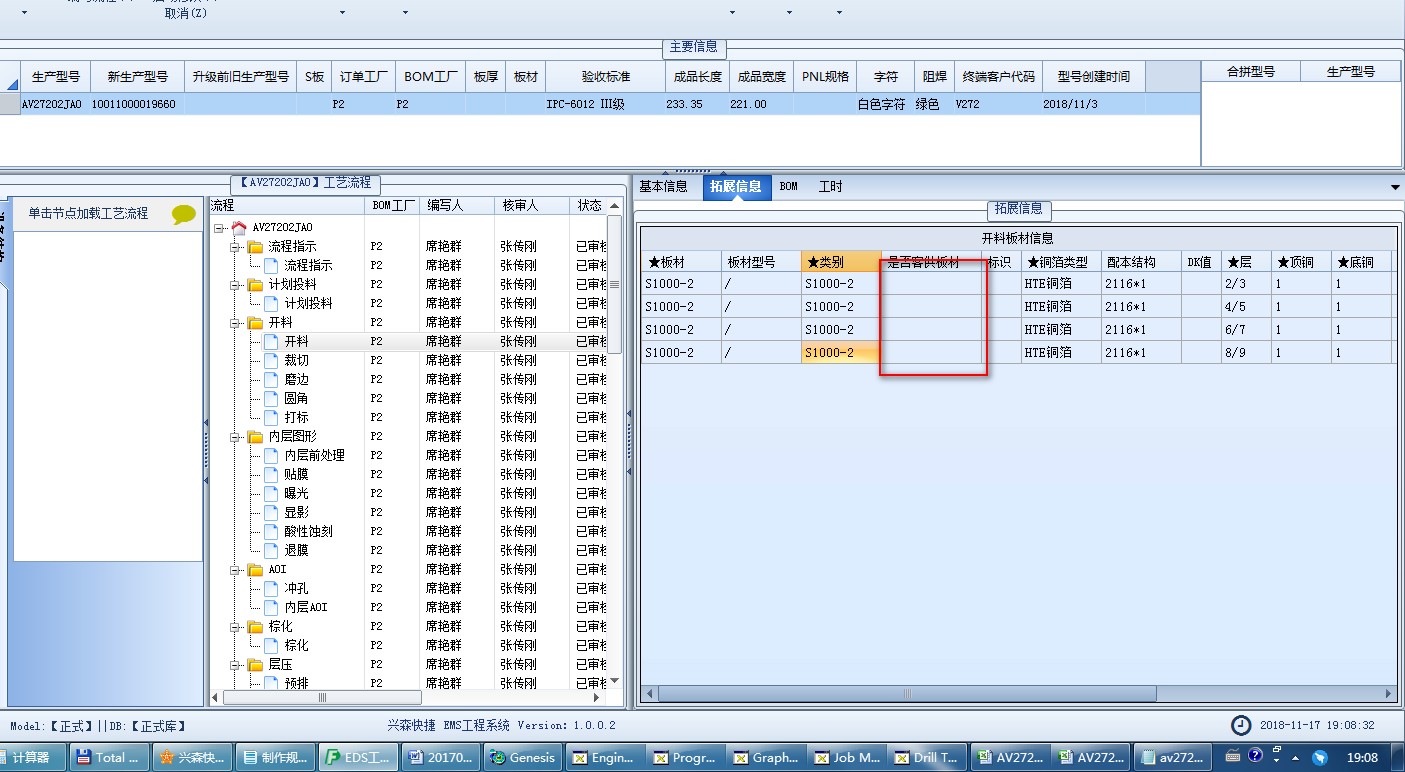The image size is (1405, 772).
Task: Click the folder icon of 计划投料 group
Action: pos(255,285)
